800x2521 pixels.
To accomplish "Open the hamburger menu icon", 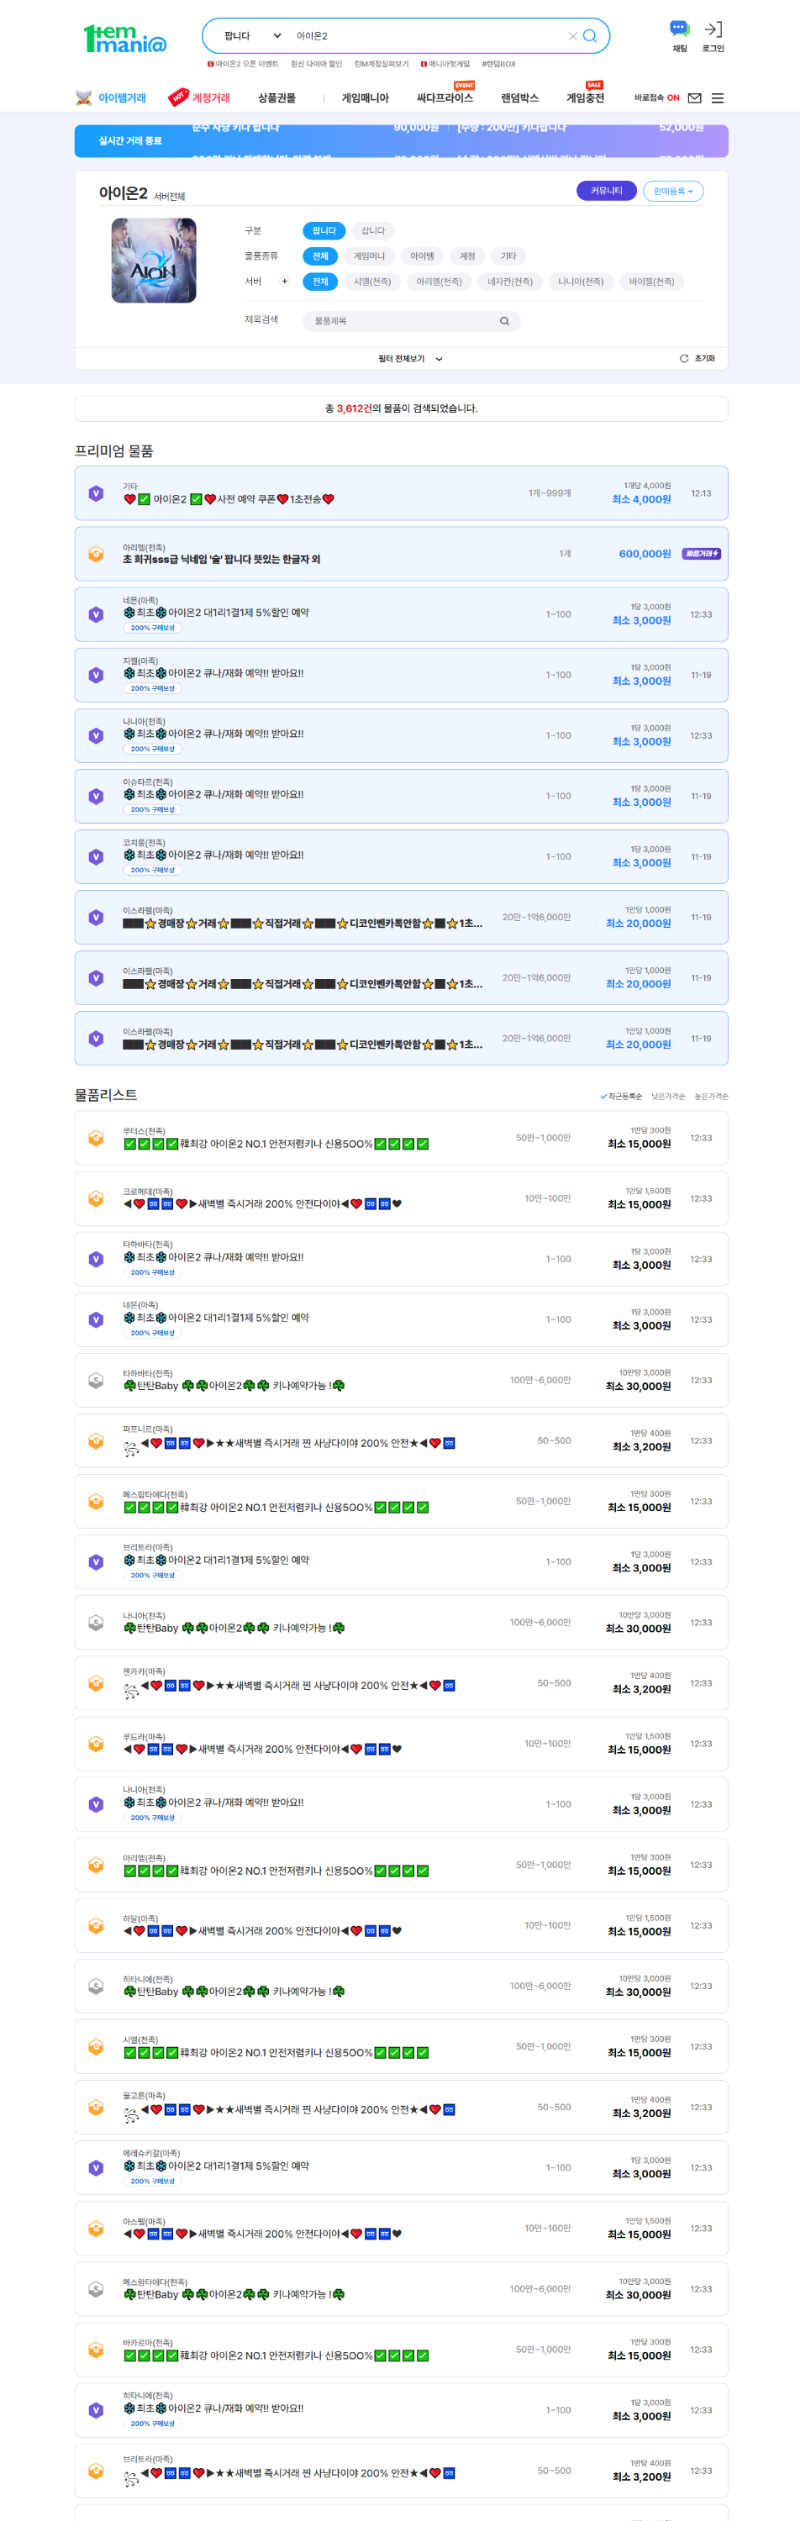I will 718,98.
